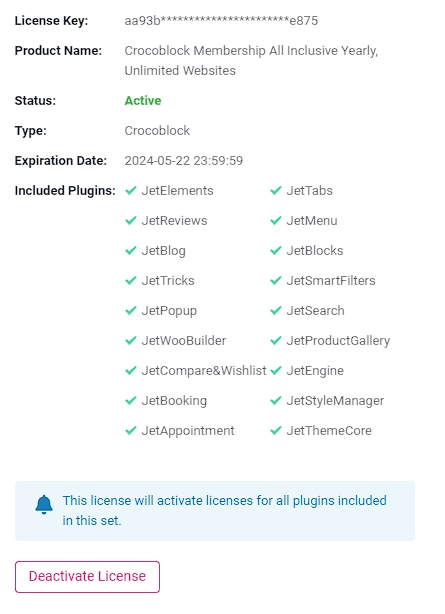The image size is (445, 614).
Task: Click the checkmark next to JetReviews
Action: coord(130,220)
